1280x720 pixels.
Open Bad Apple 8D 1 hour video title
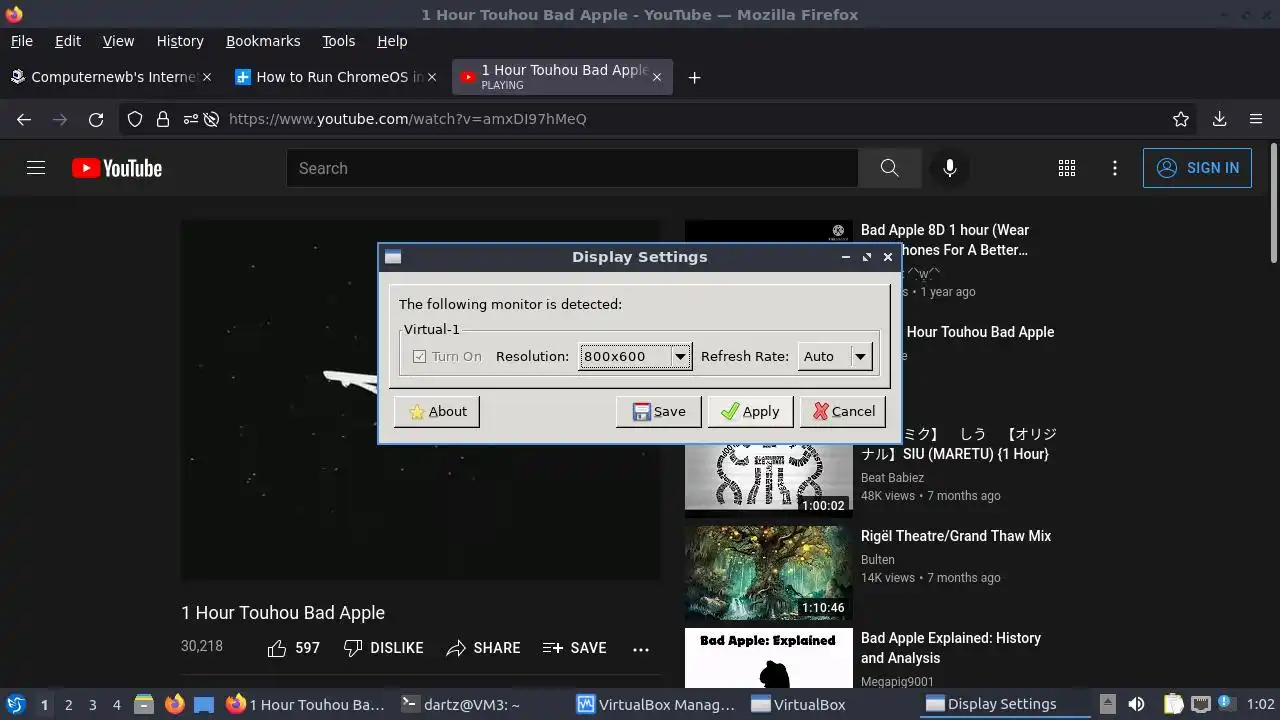[x=945, y=240]
